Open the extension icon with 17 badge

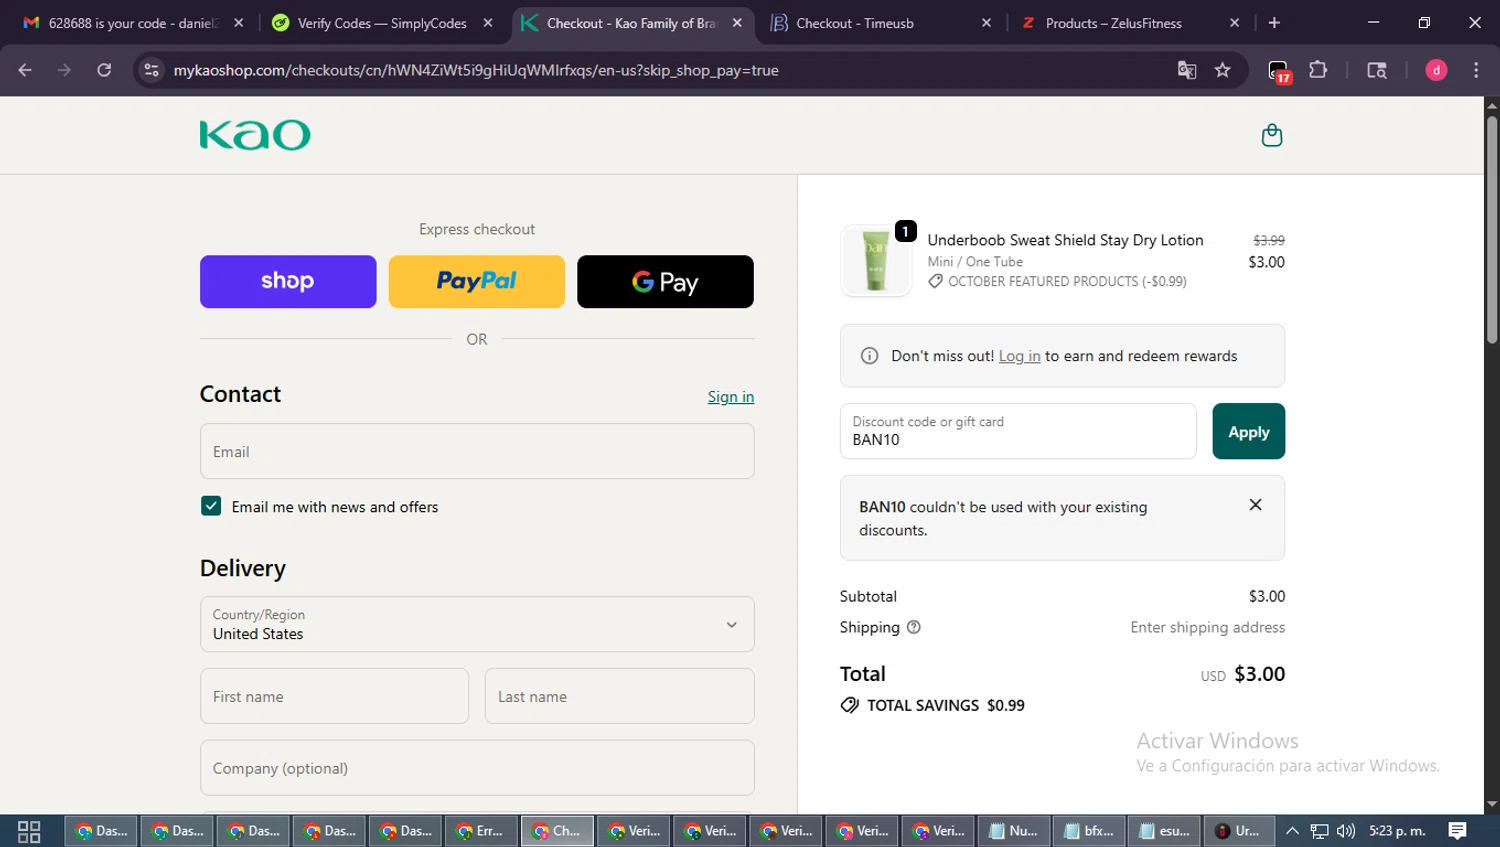click(1279, 71)
